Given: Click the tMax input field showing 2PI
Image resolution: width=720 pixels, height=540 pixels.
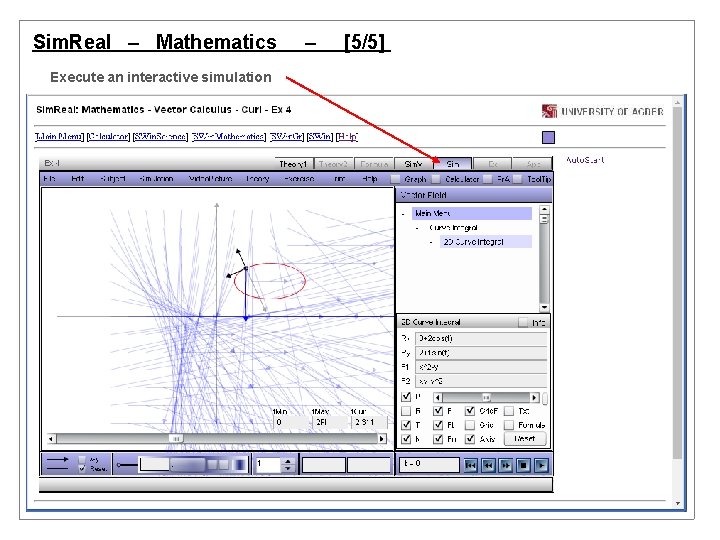Looking at the screenshot, I should (x=330, y=422).
